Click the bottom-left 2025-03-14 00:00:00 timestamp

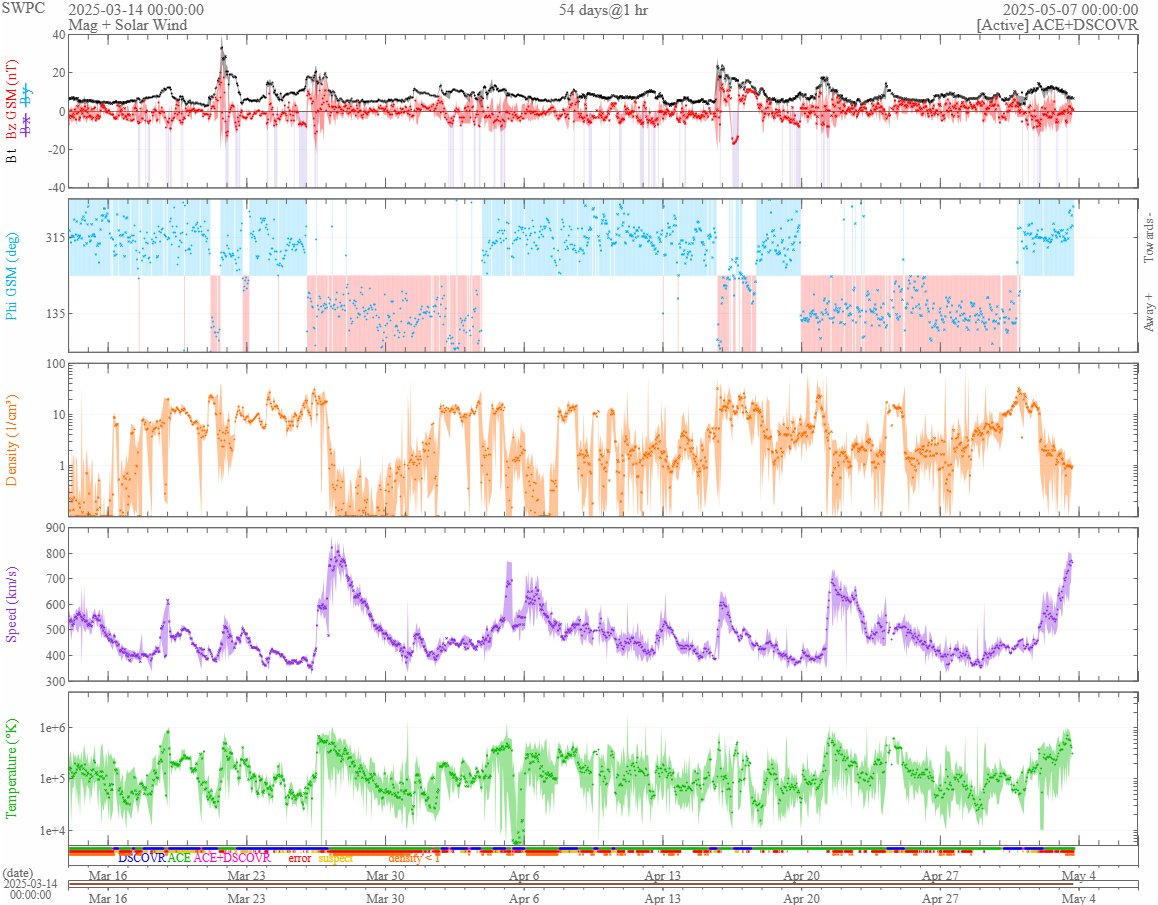[x=30, y=889]
